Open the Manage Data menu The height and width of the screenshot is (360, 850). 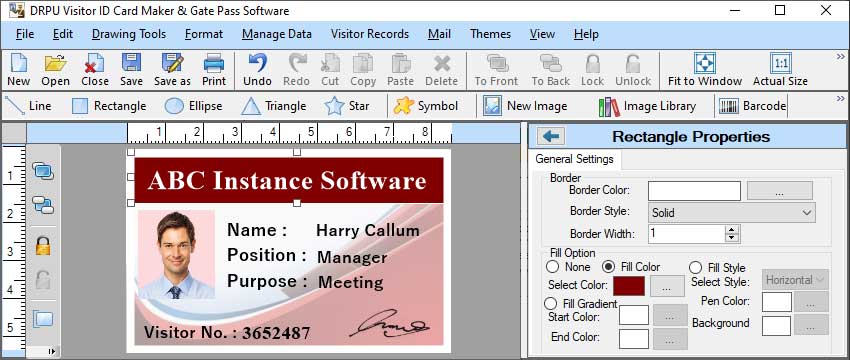(276, 34)
